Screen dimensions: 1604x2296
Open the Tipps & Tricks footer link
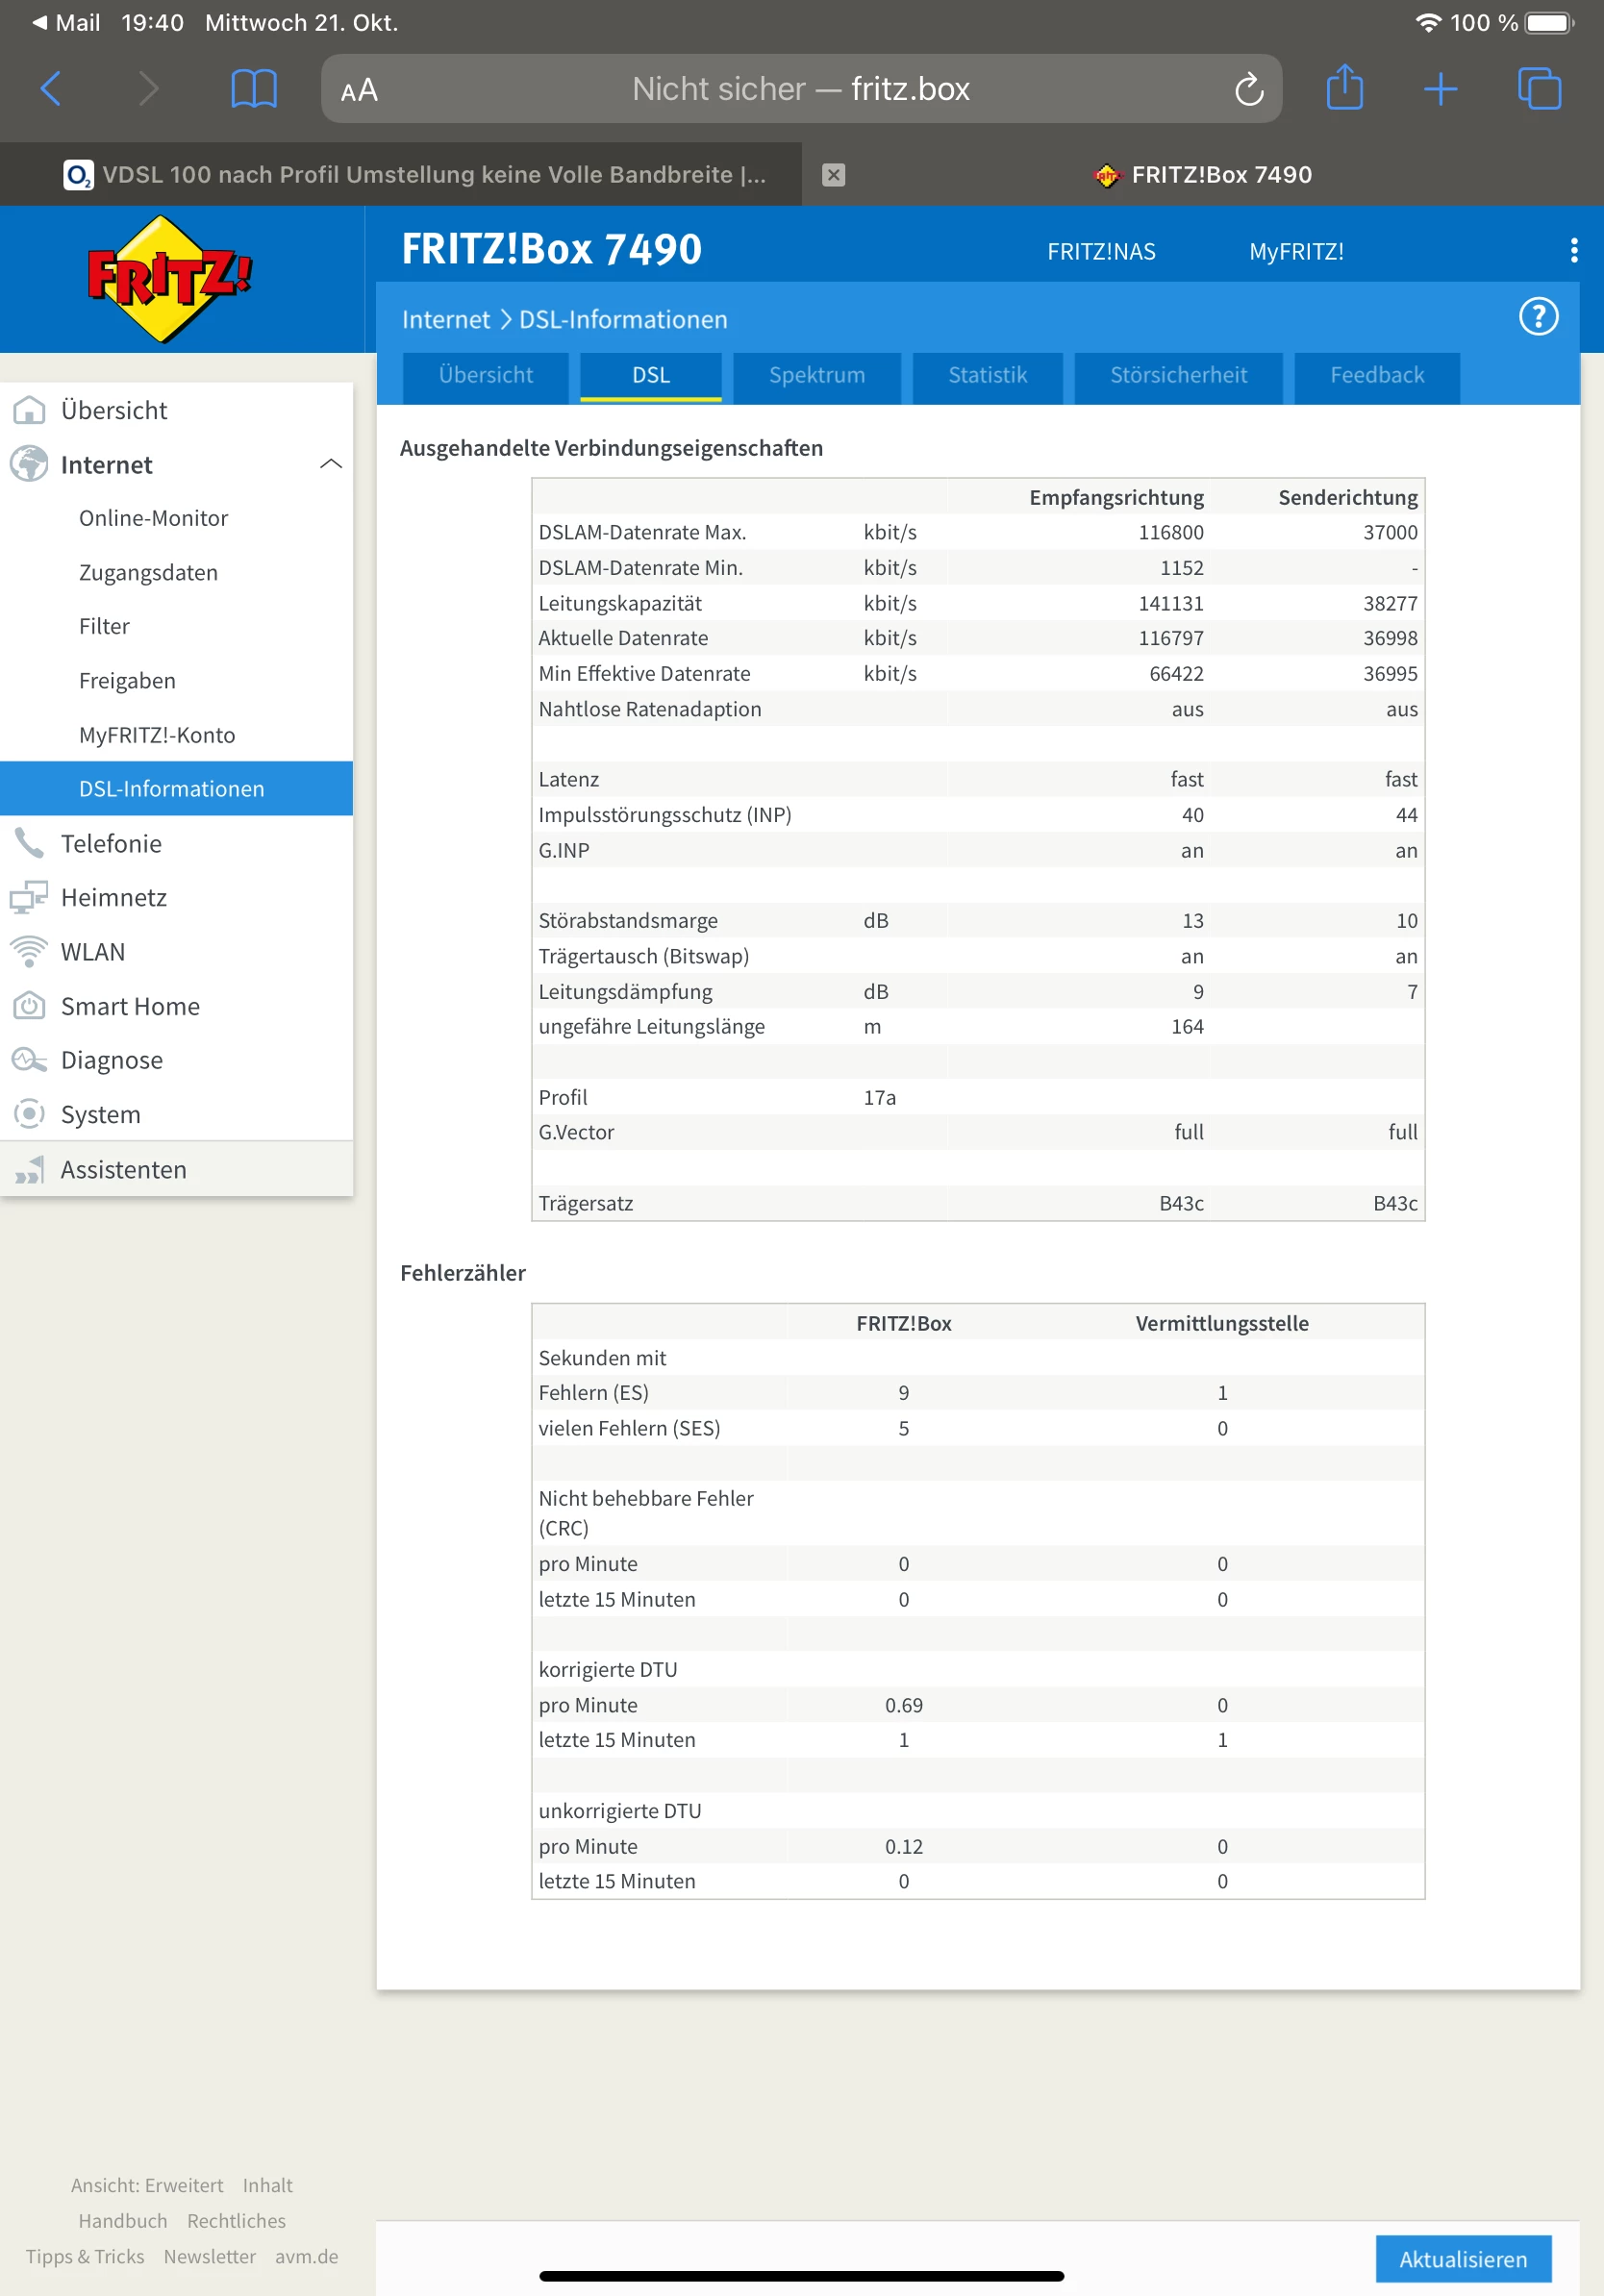pyautogui.click(x=85, y=2257)
